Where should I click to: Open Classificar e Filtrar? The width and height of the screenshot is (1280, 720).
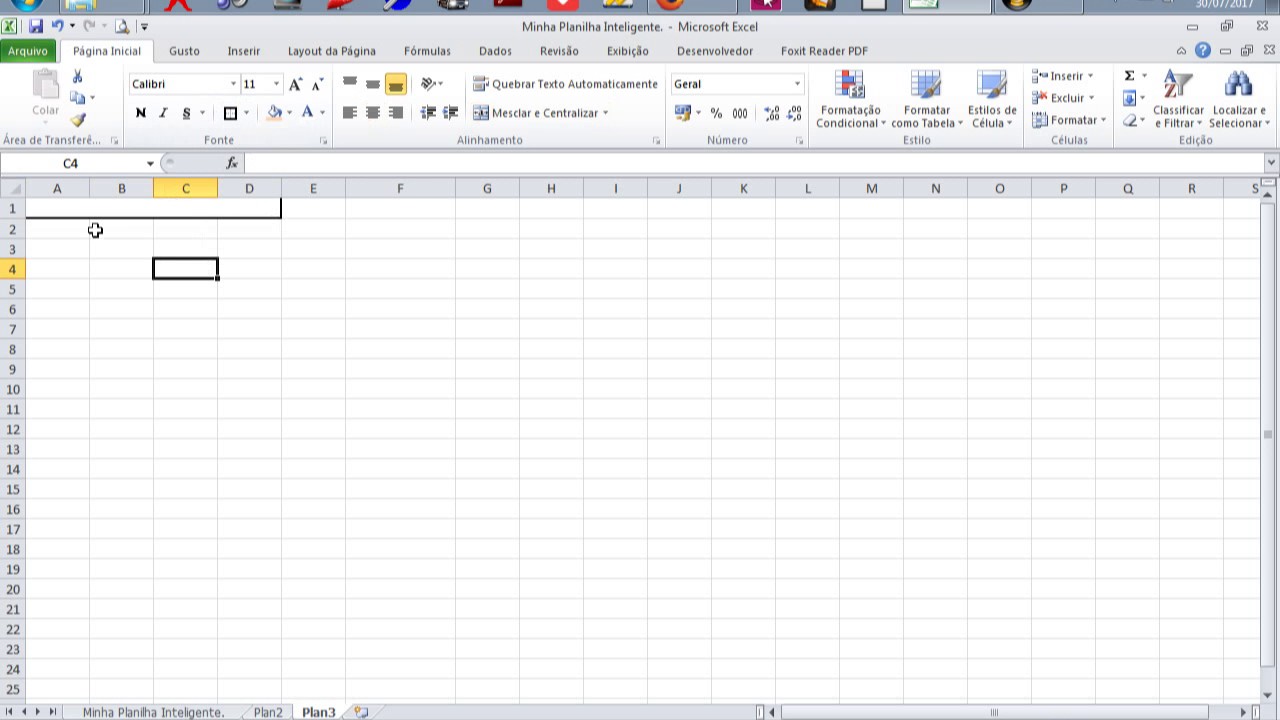point(1178,100)
